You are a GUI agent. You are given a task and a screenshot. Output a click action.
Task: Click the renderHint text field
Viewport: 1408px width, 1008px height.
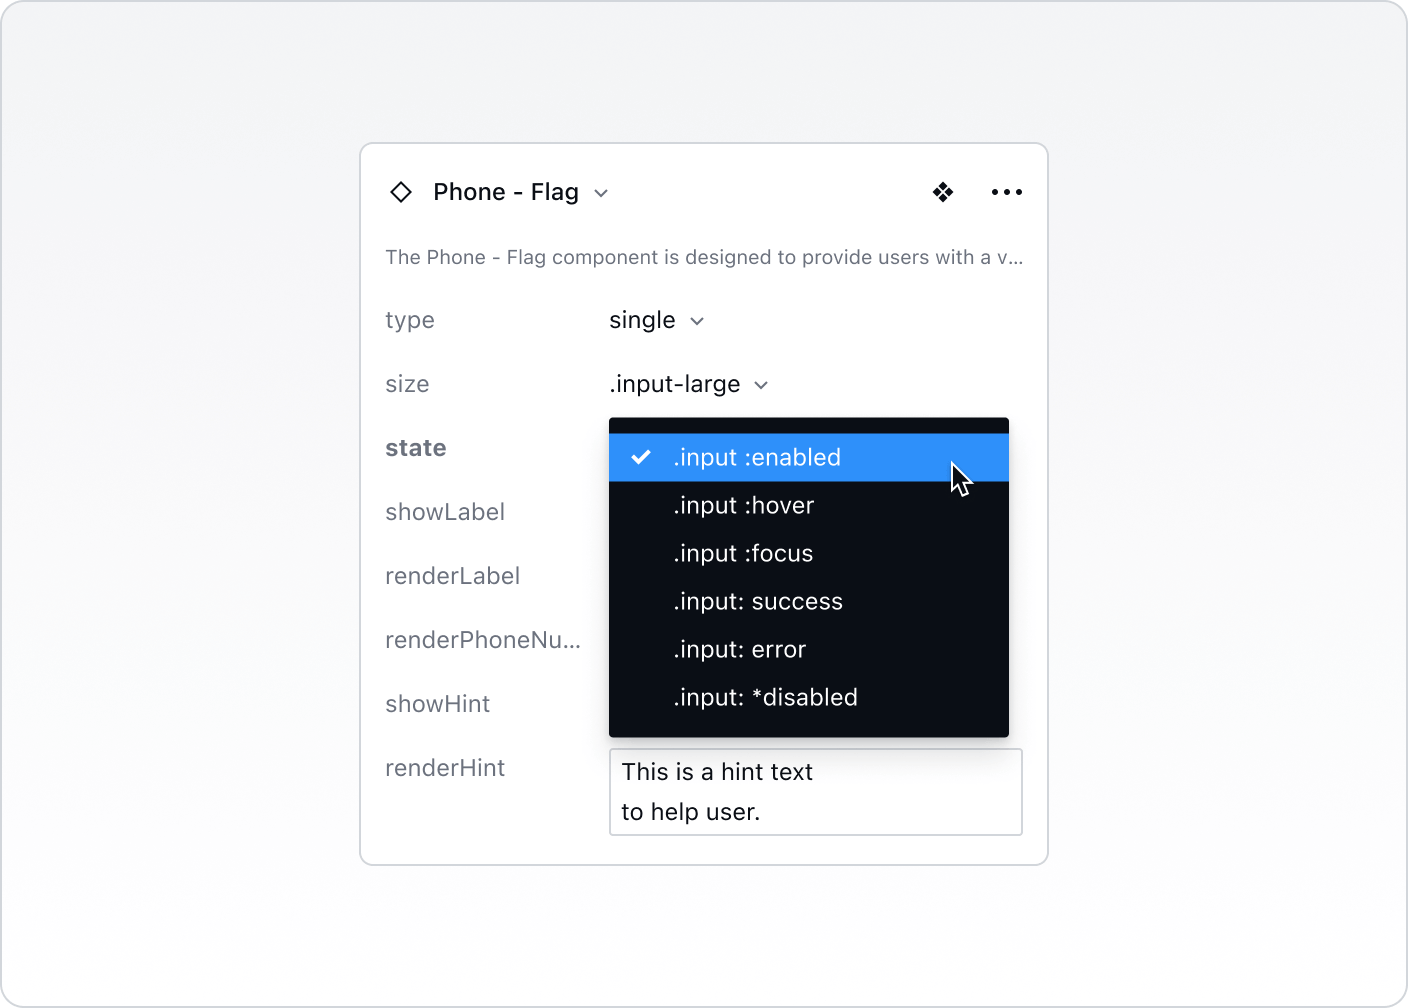(815, 792)
